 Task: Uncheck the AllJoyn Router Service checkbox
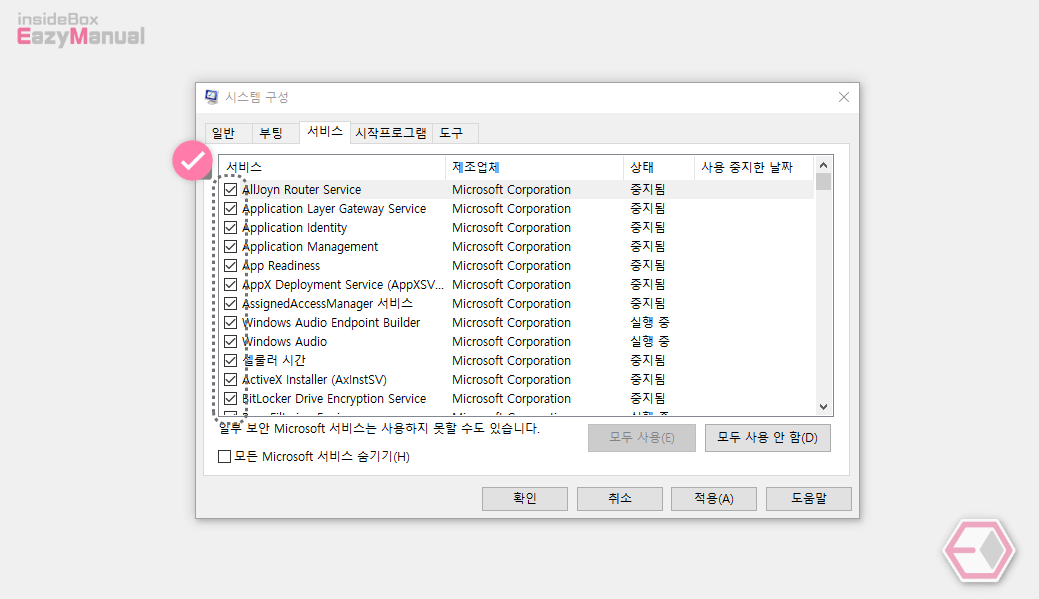coord(231,190)
